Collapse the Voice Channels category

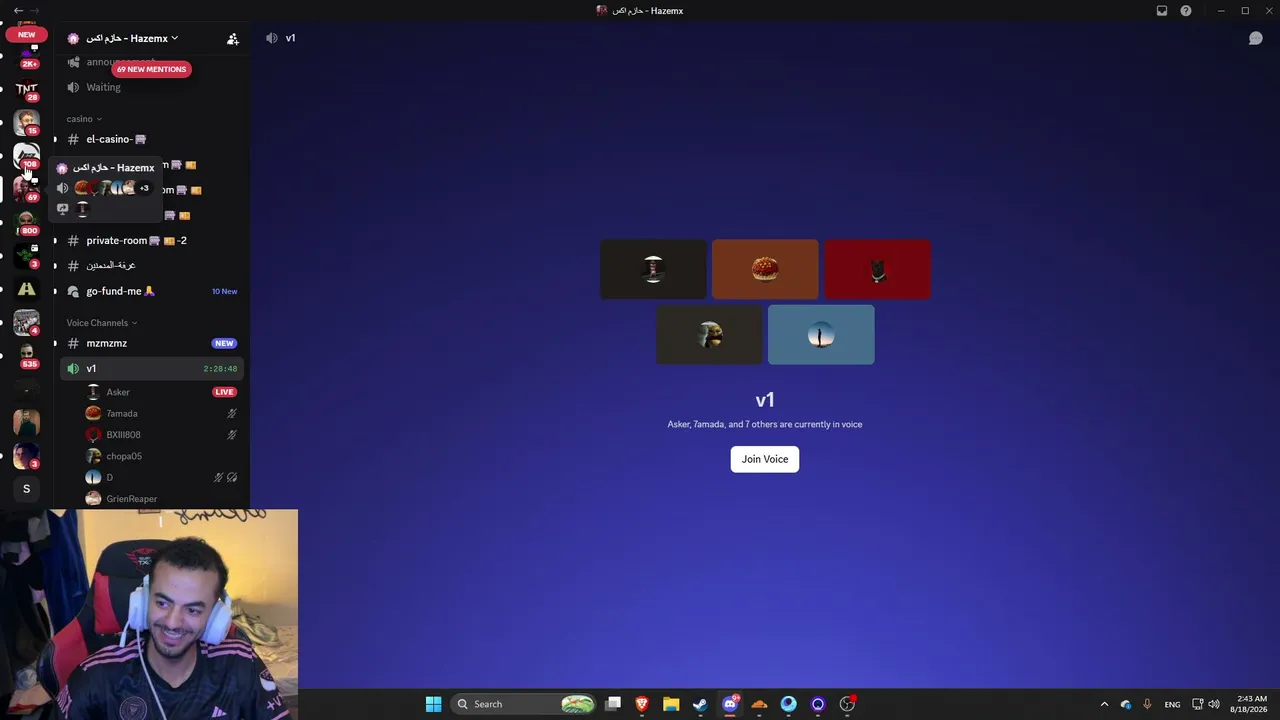tap(102, 323)
